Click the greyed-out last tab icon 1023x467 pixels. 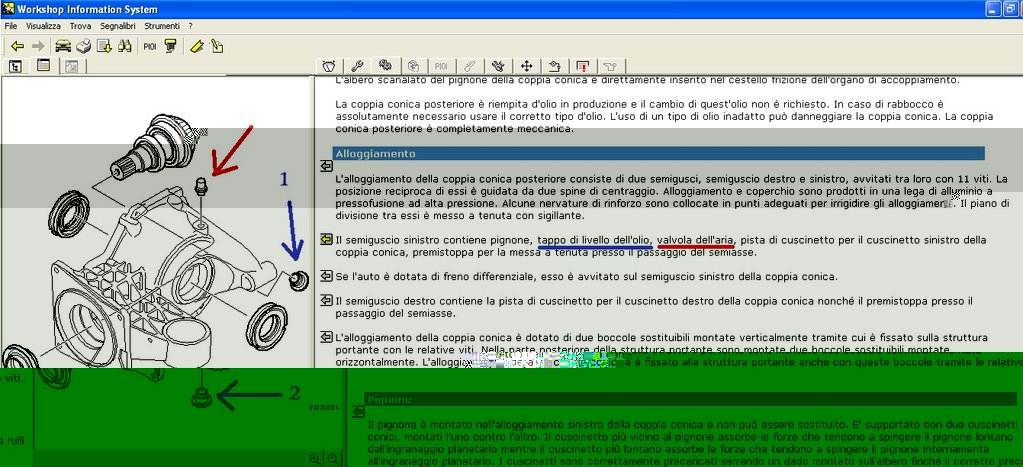pyautogui.click(x=611, y=66)
